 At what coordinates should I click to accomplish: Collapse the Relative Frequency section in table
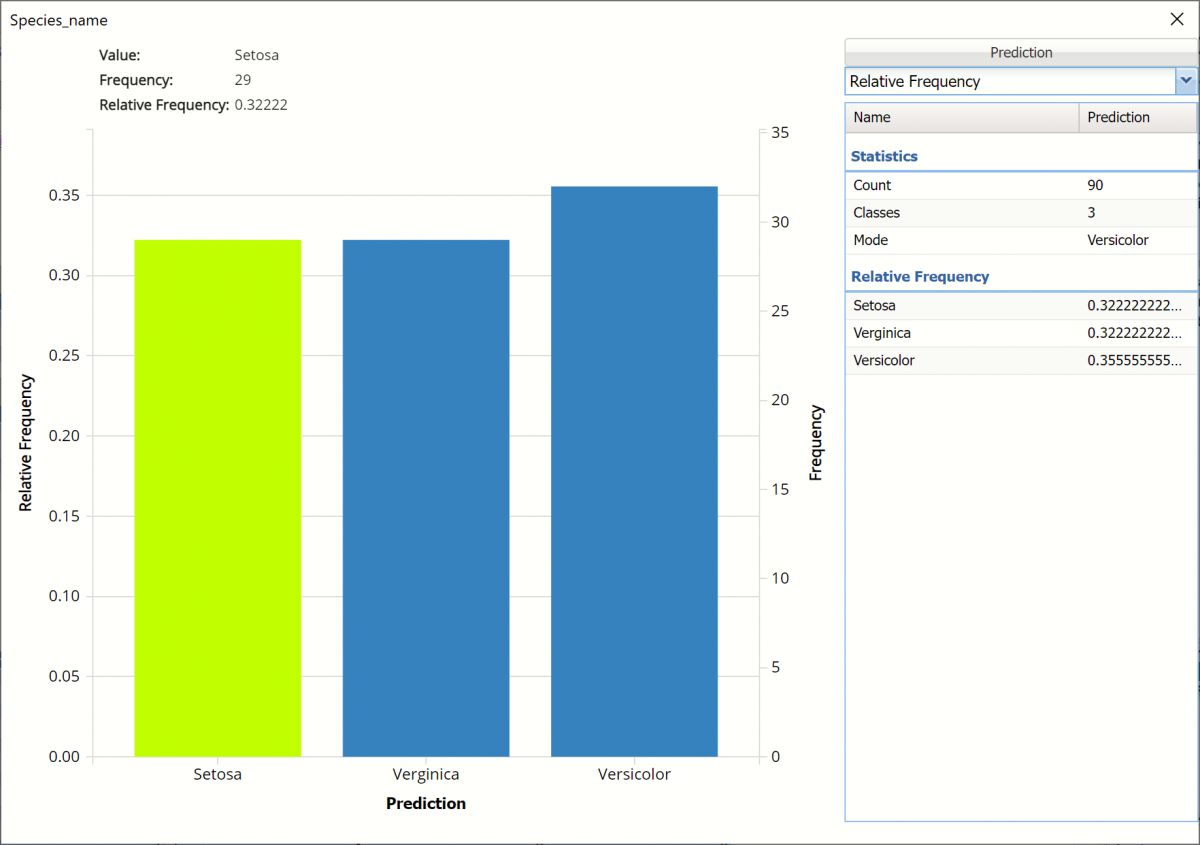[x=919, y=276]
